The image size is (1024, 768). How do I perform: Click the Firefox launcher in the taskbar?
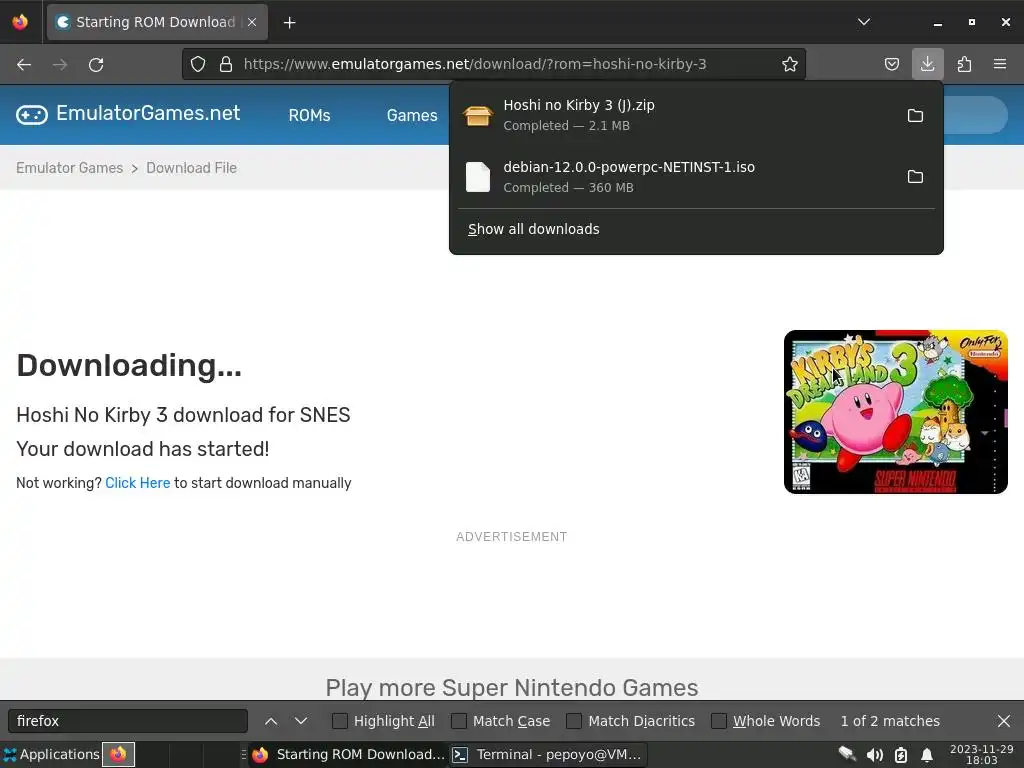click(x=118, y=754)
